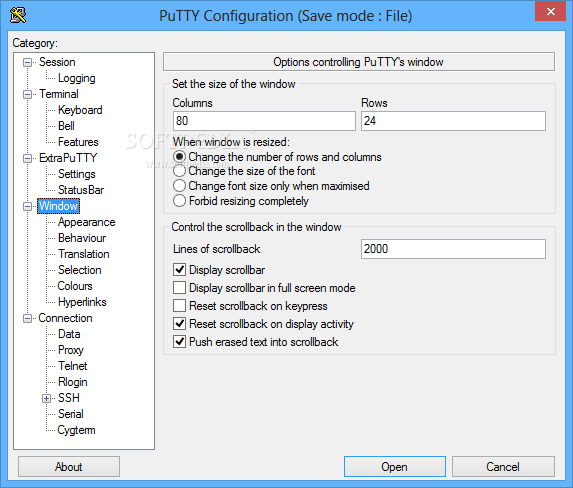The image size is (573, 488).
Task: Open the Telnet category
Action: [x=73, y=366]
